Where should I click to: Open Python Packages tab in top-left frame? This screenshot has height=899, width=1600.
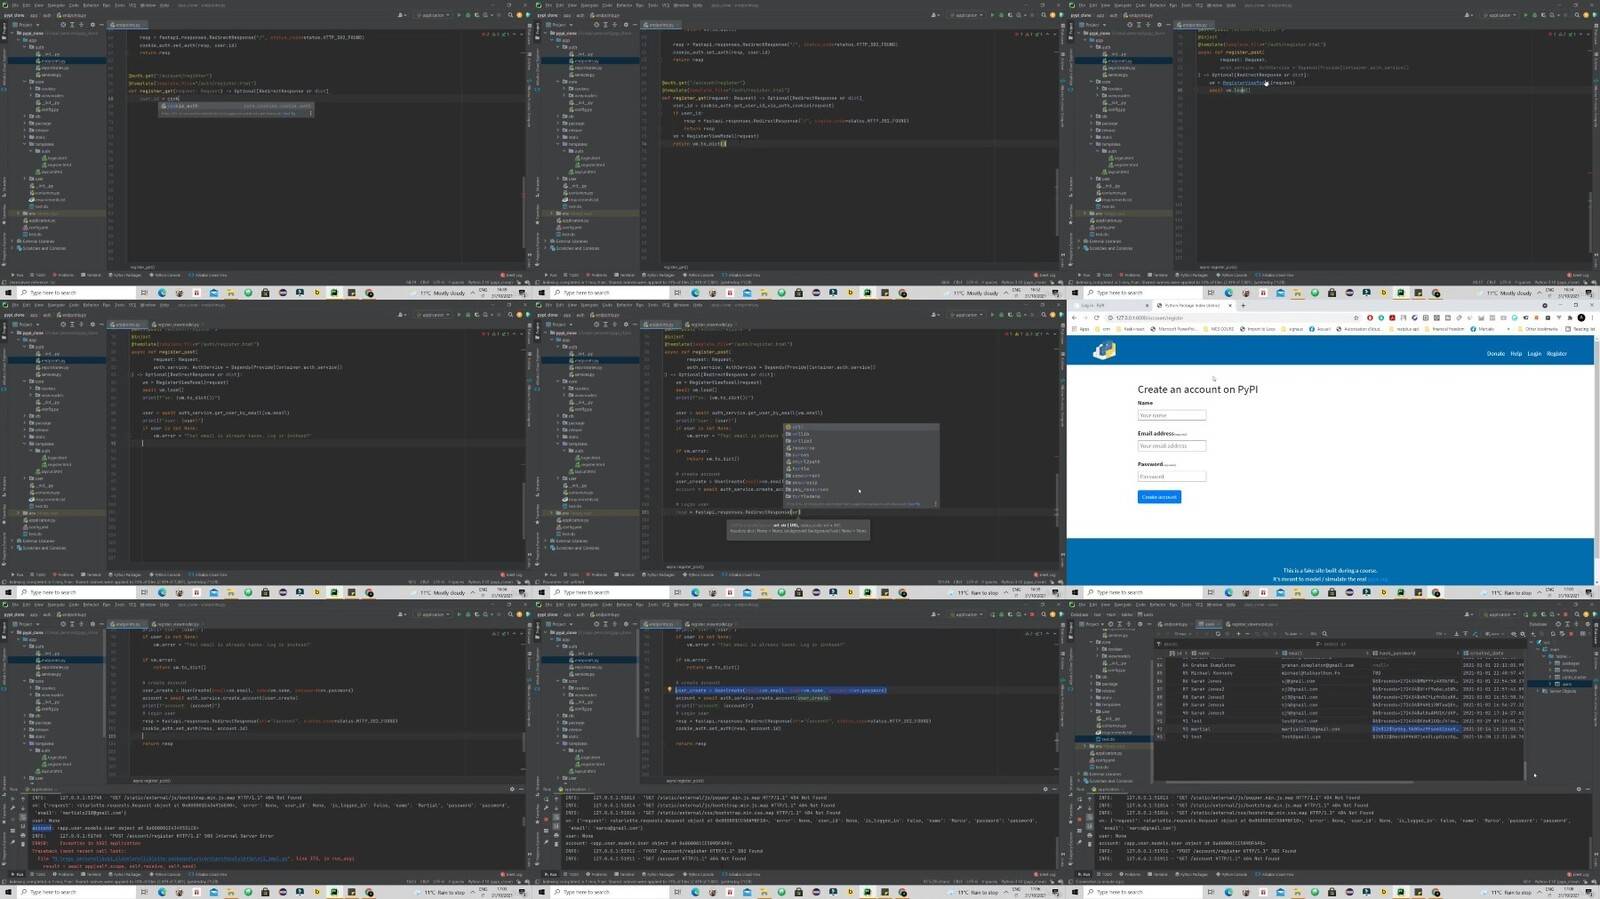125,275
